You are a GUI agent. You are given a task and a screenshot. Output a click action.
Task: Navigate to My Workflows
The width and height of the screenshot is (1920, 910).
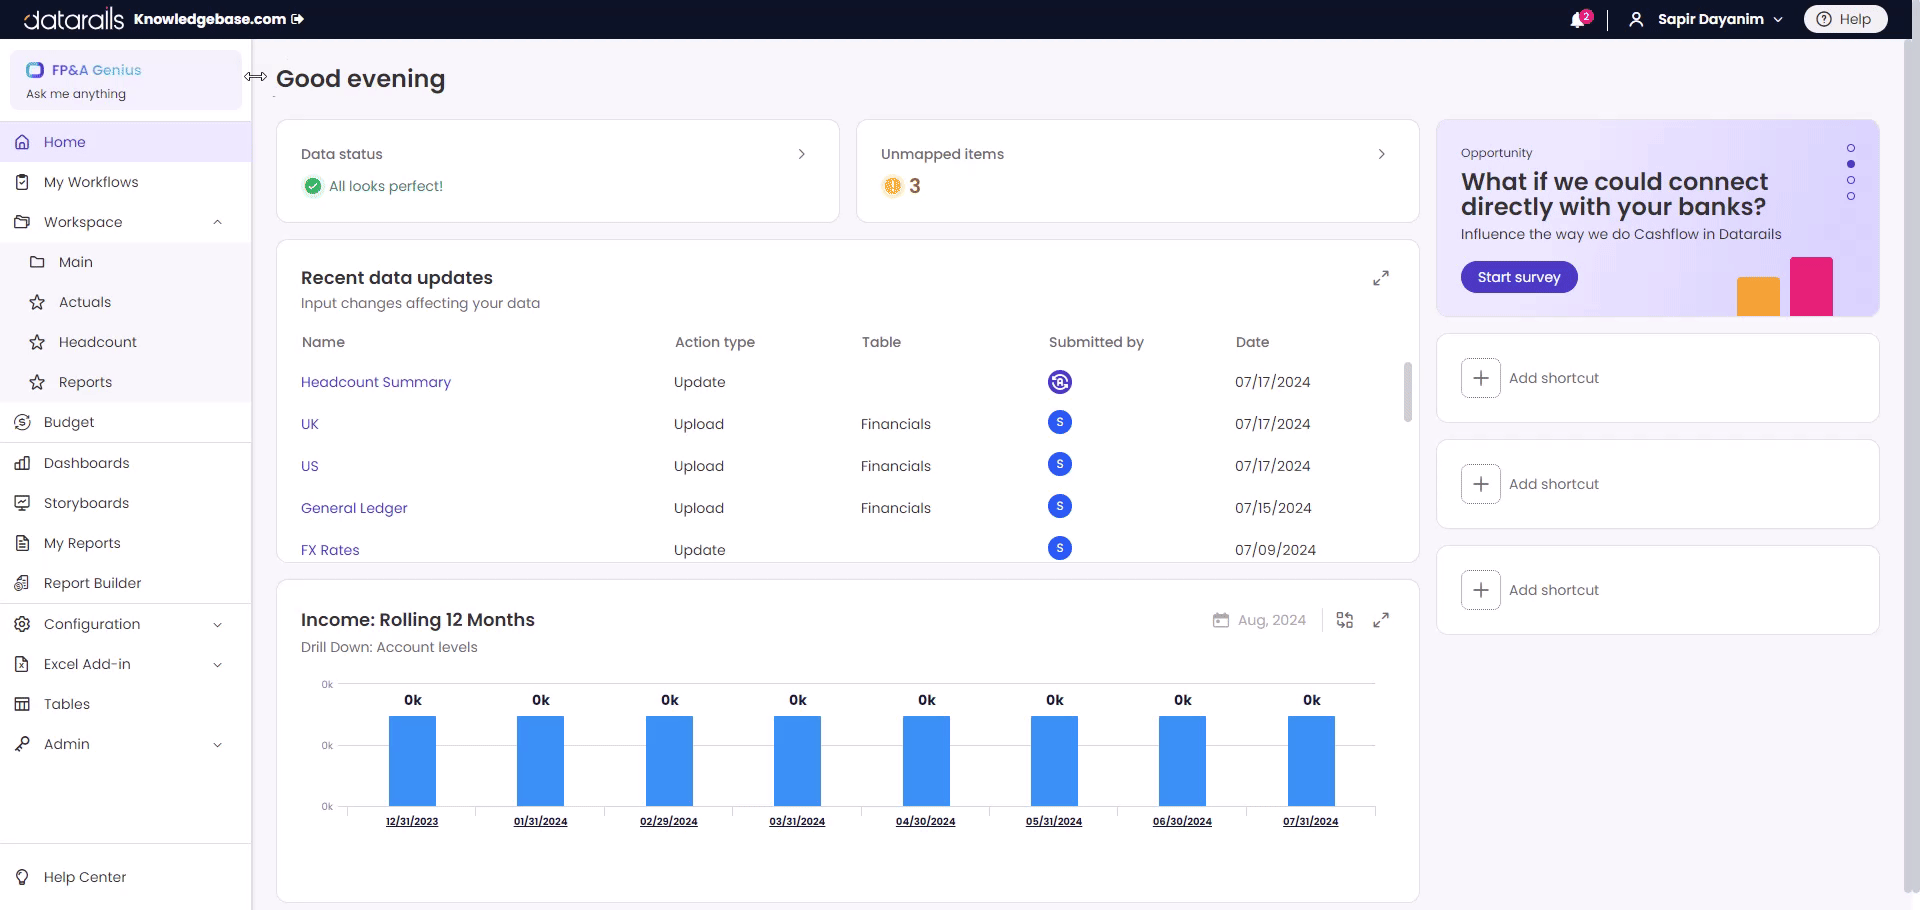point(91,182)
